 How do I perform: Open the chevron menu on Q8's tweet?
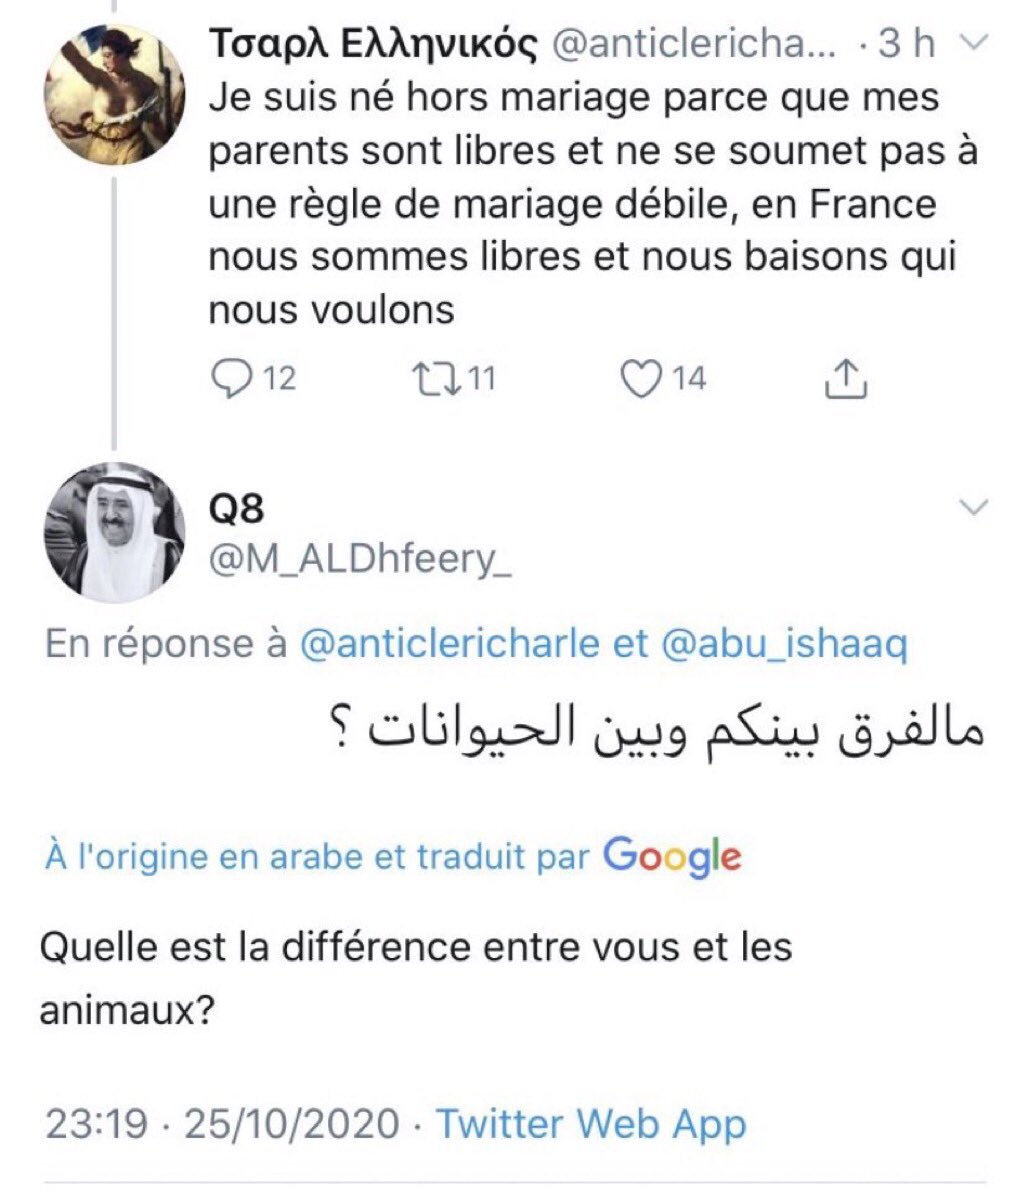pos(973,508)
